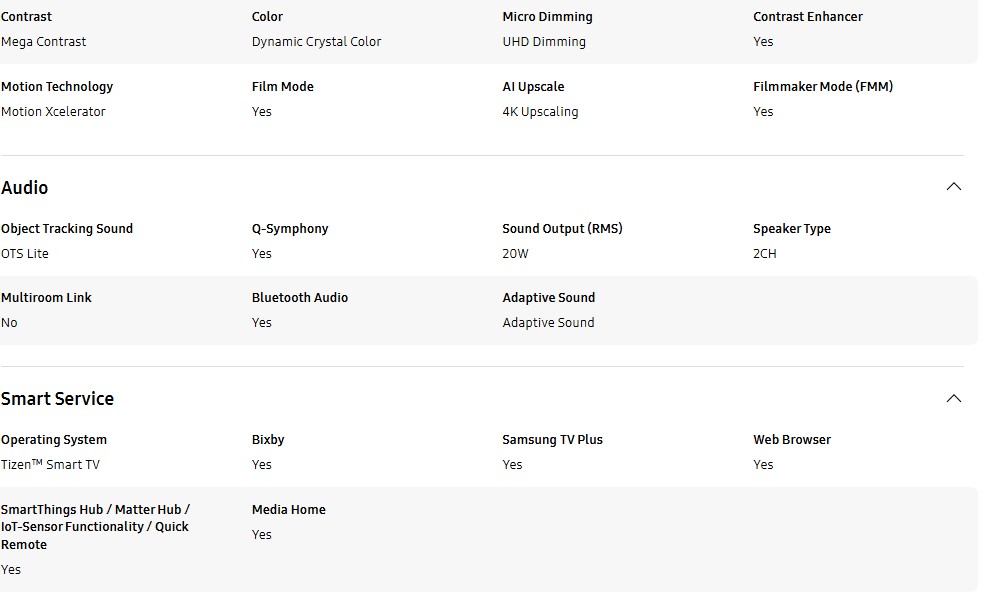Click the SmartThings Hub / Matter Hub label
Image resolution: width=988 pixels, height=613 pixels.
95,527
